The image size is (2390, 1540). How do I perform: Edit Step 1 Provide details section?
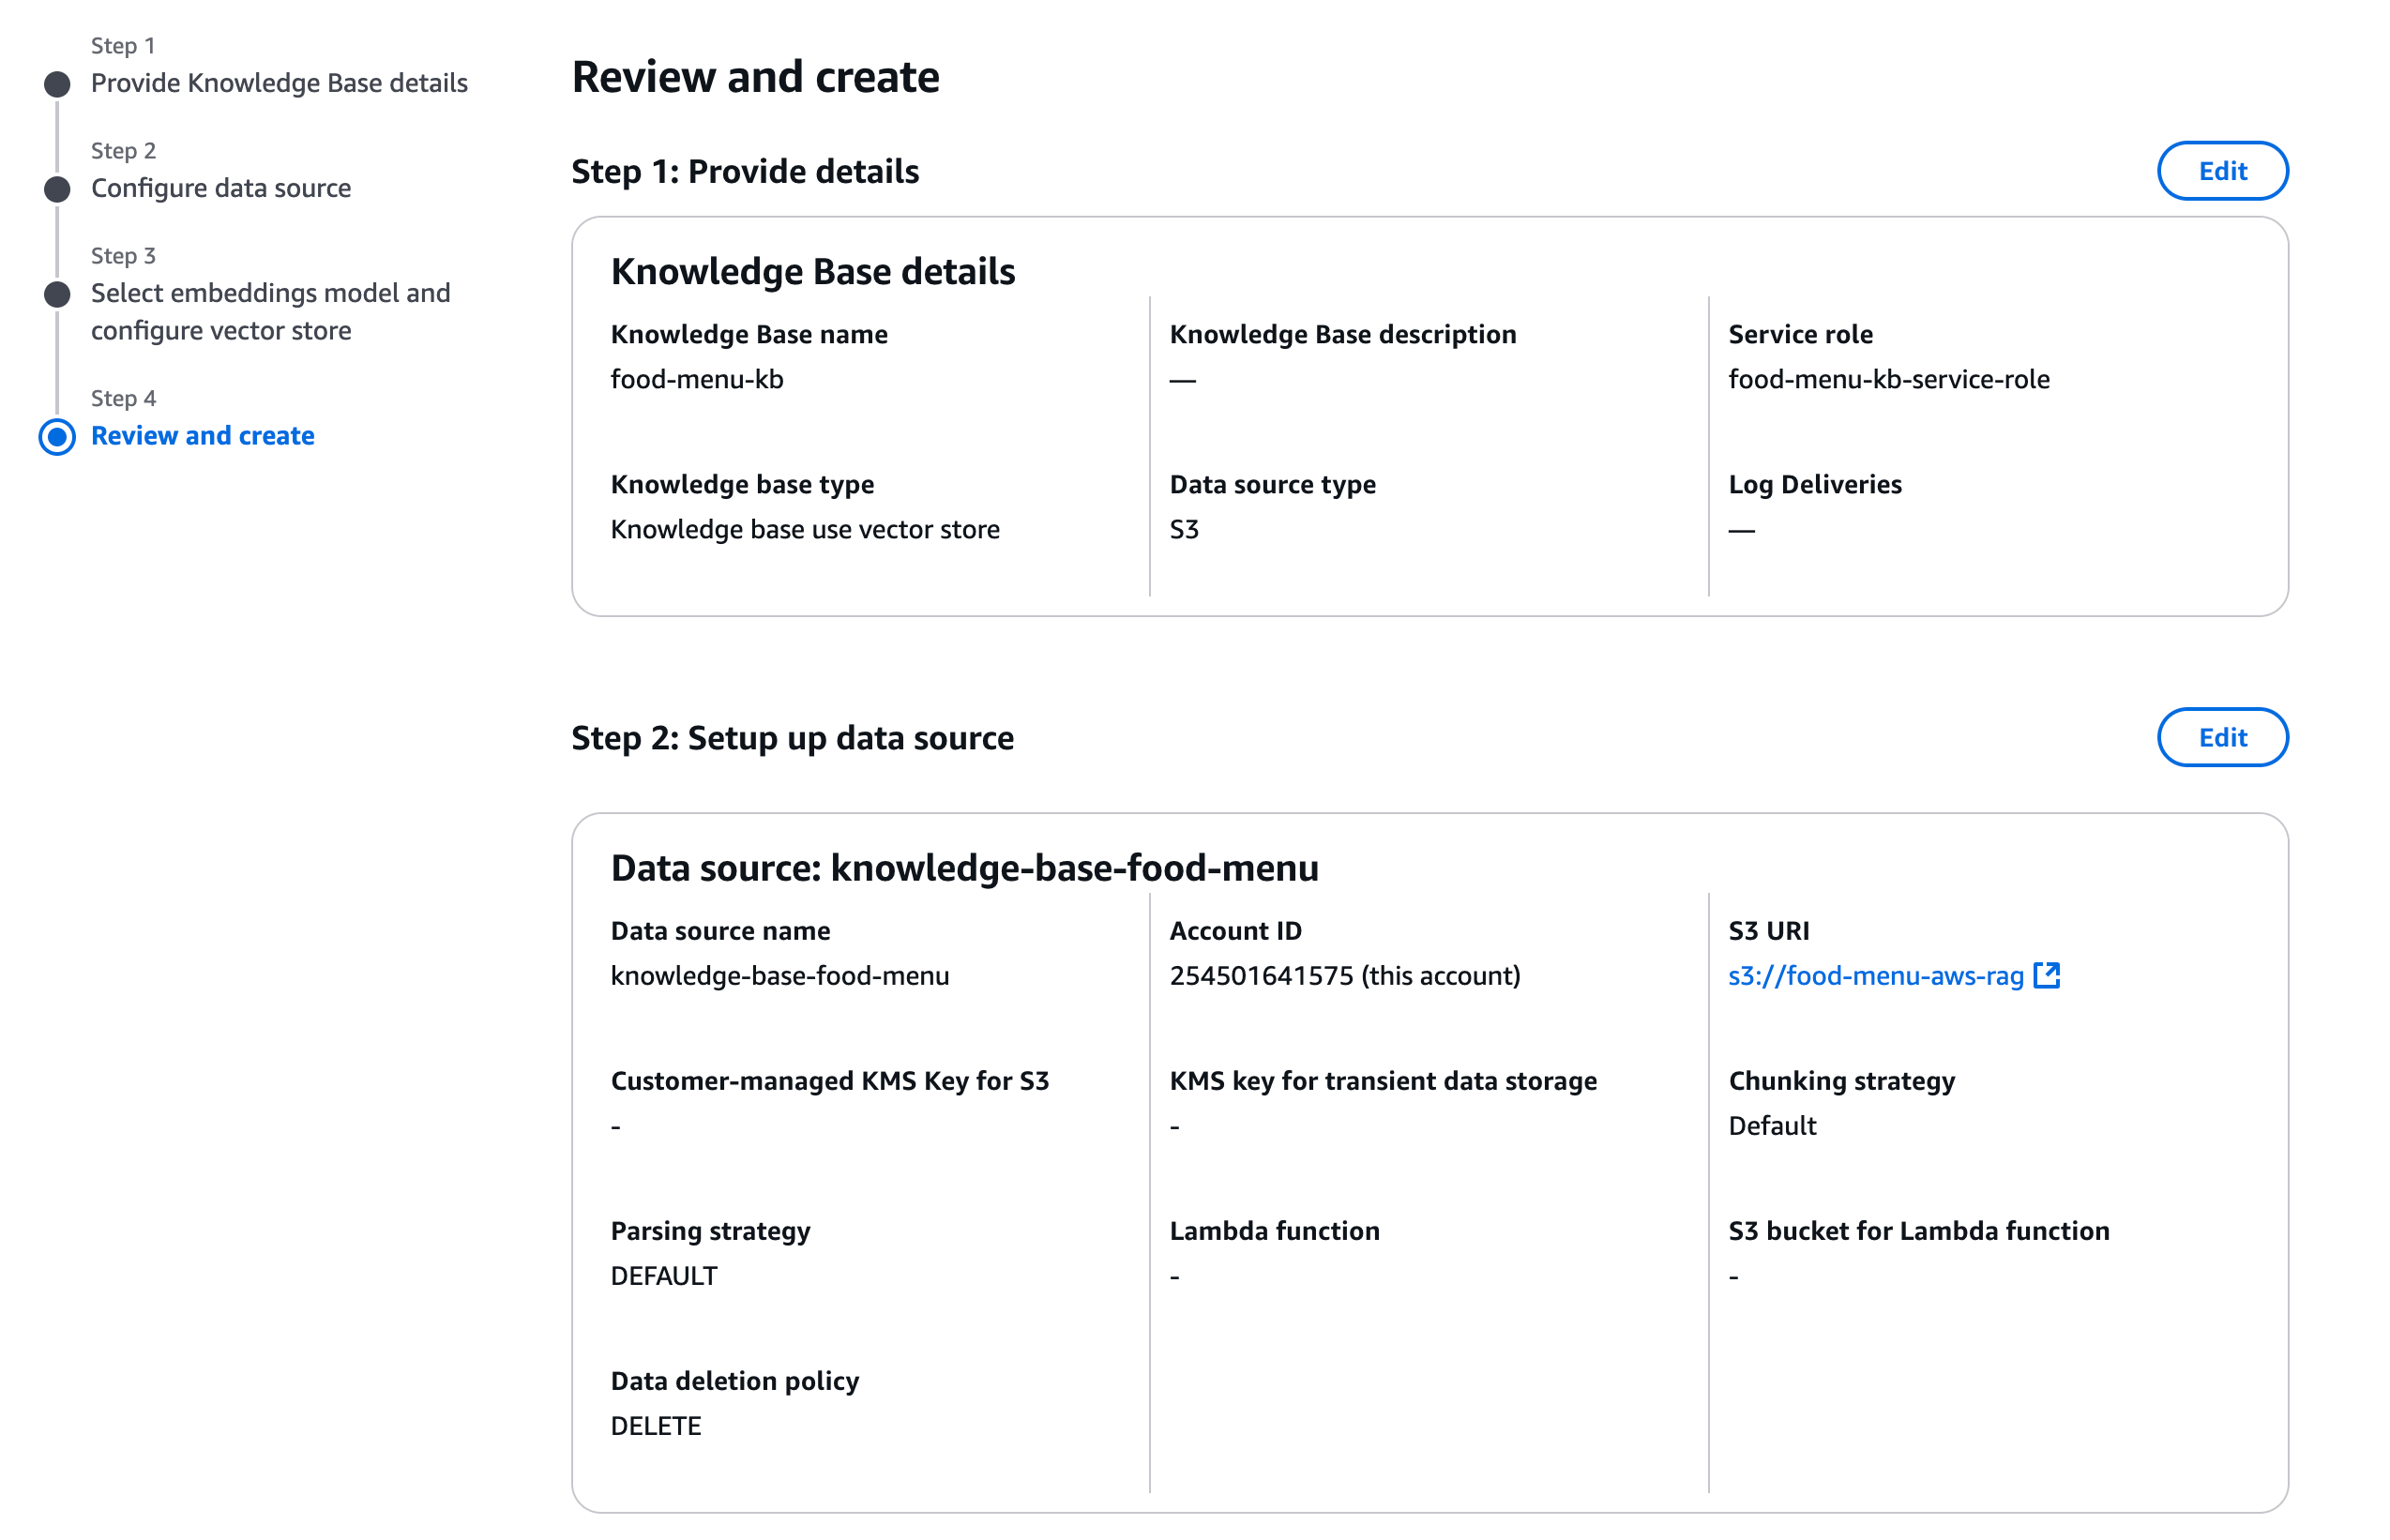(x=2221, y=171)
